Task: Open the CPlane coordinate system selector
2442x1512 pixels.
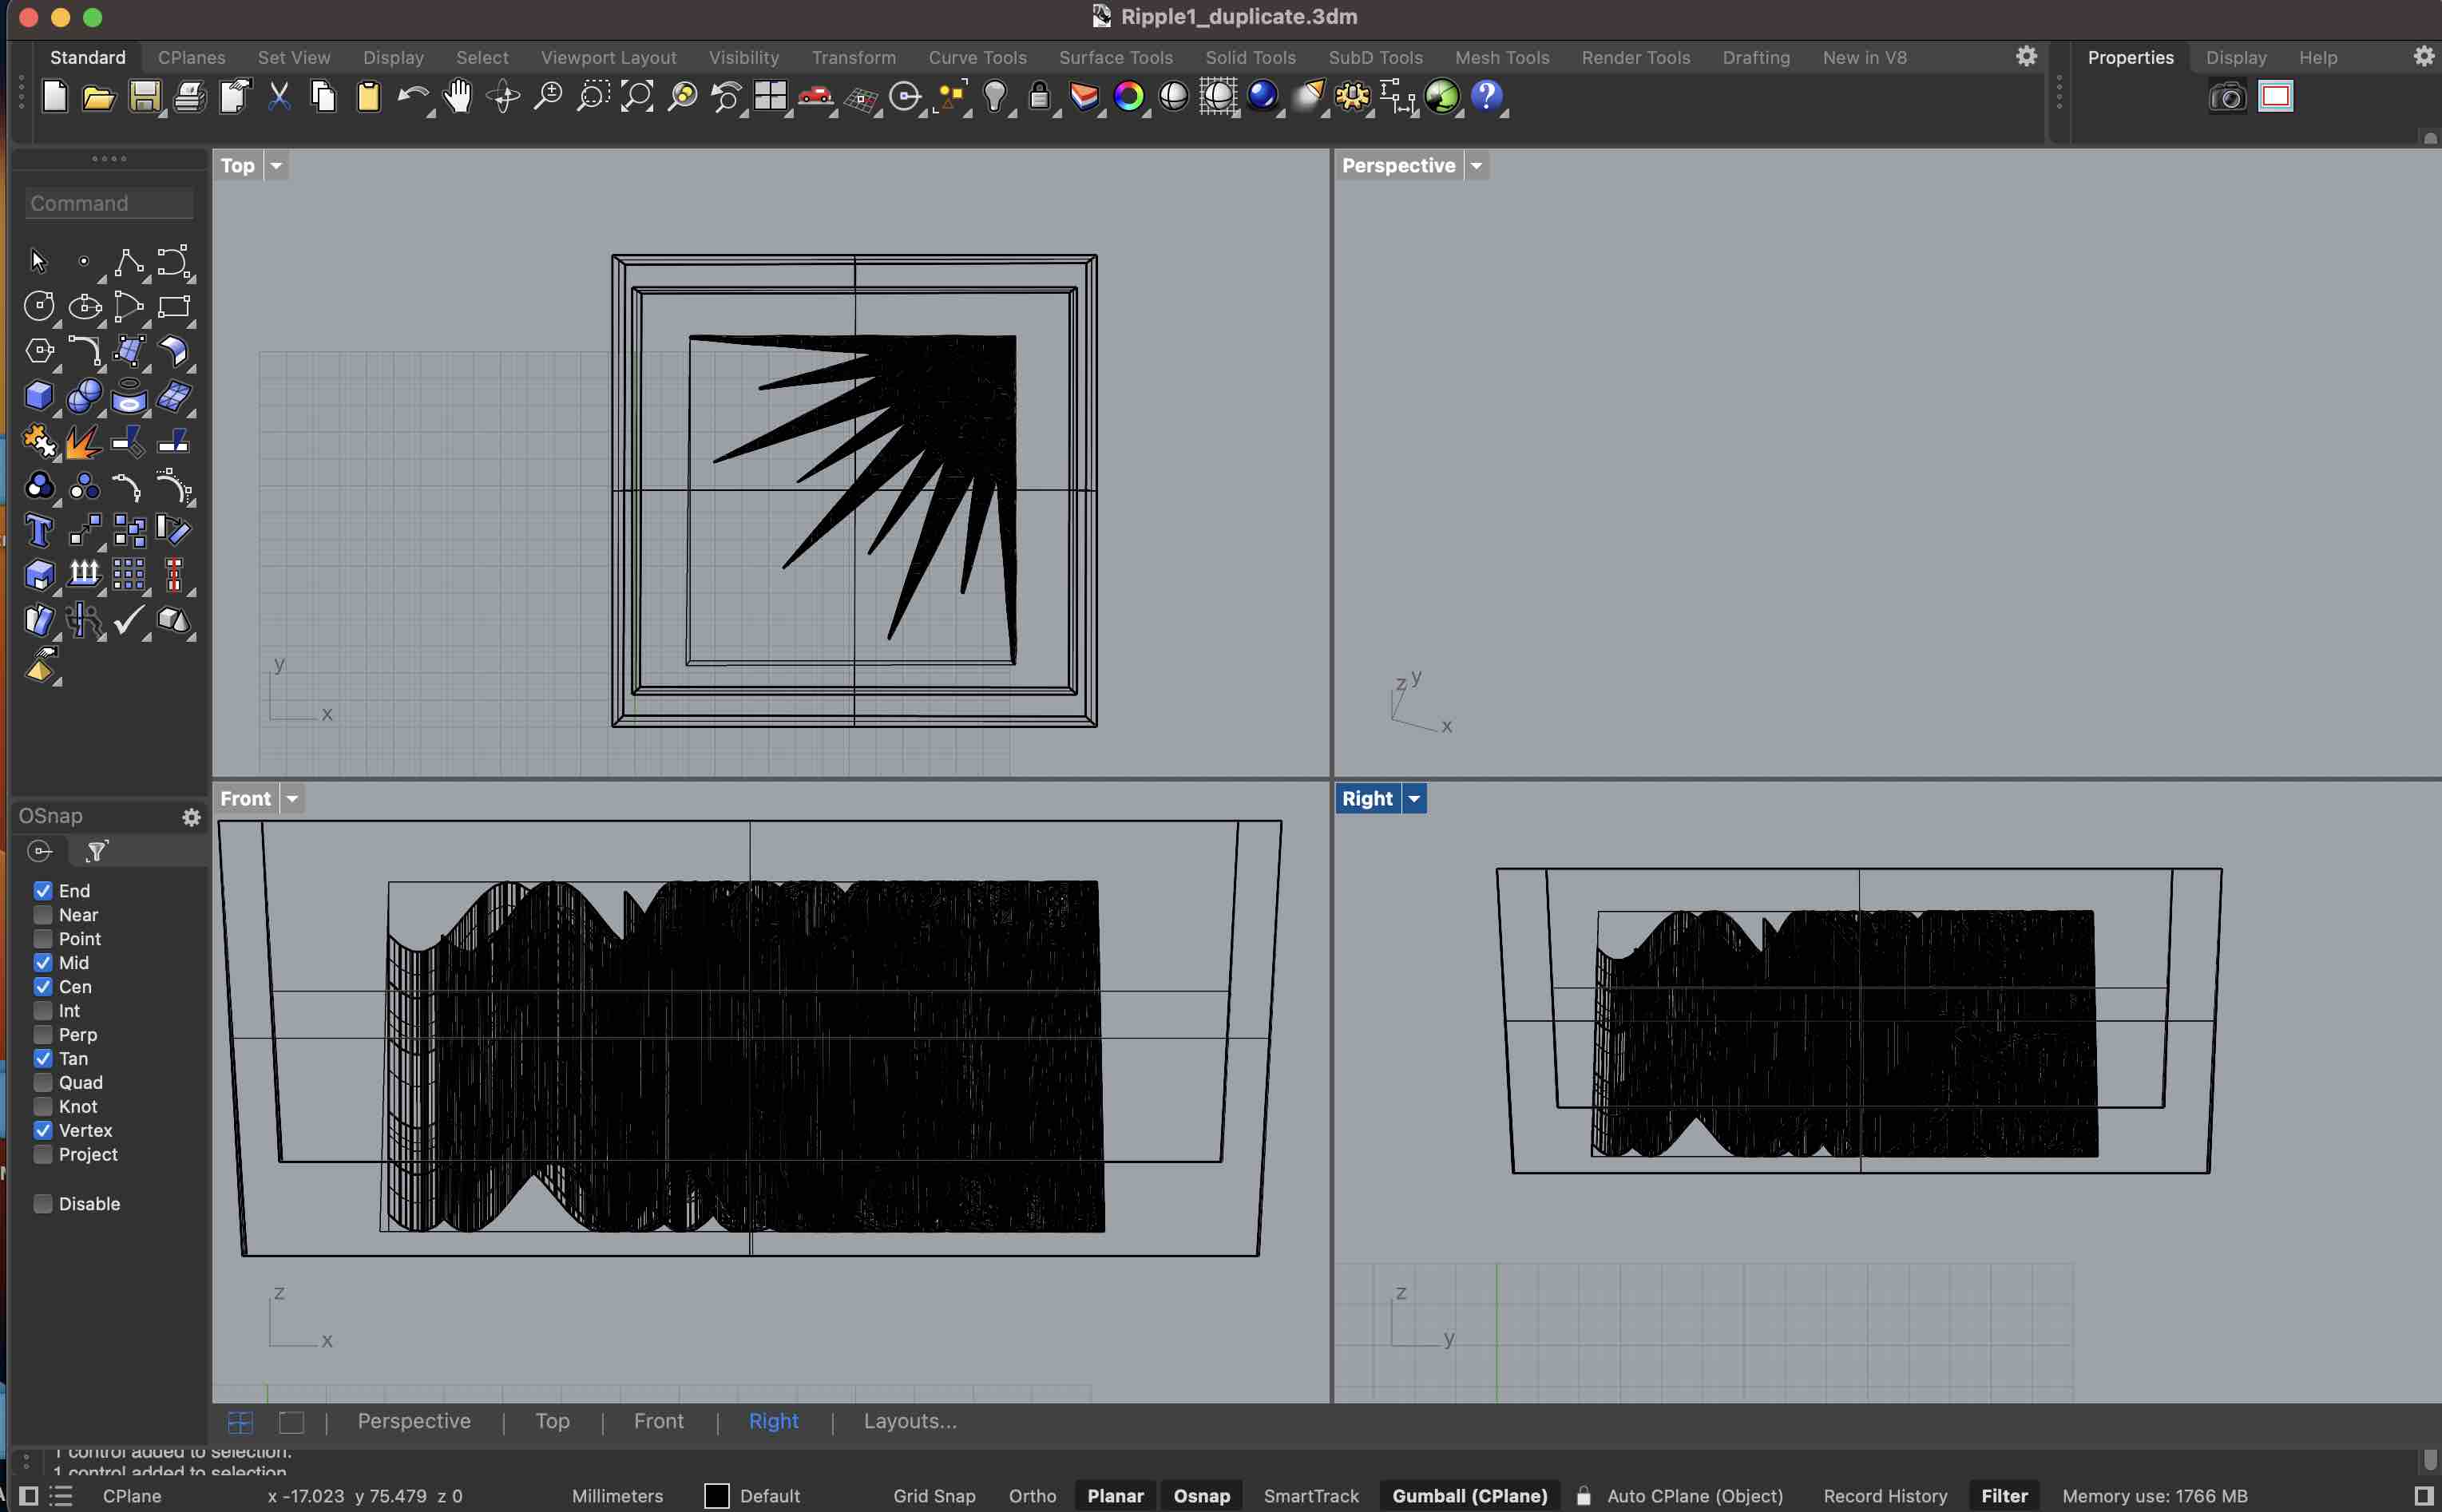Action: pyautogui.click(x=132, y=1496)
